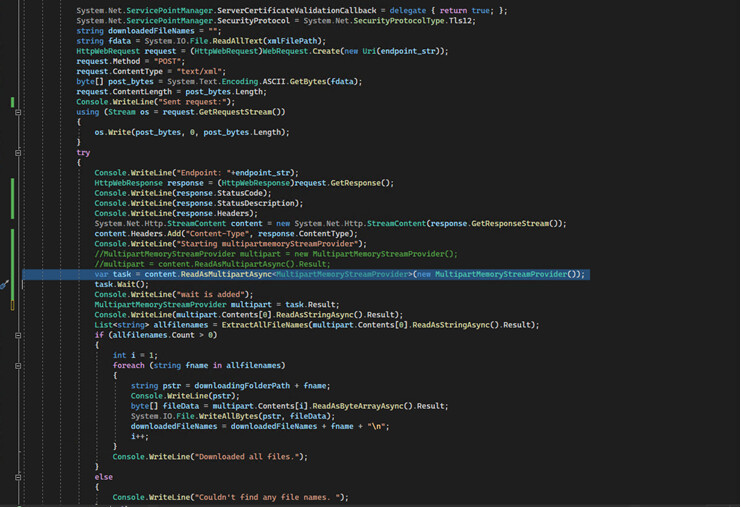The image size is (741, 508).
Task: Click List<string> allfilenames = ExtractAllFileNames line
Action: (x=317, y=325)
